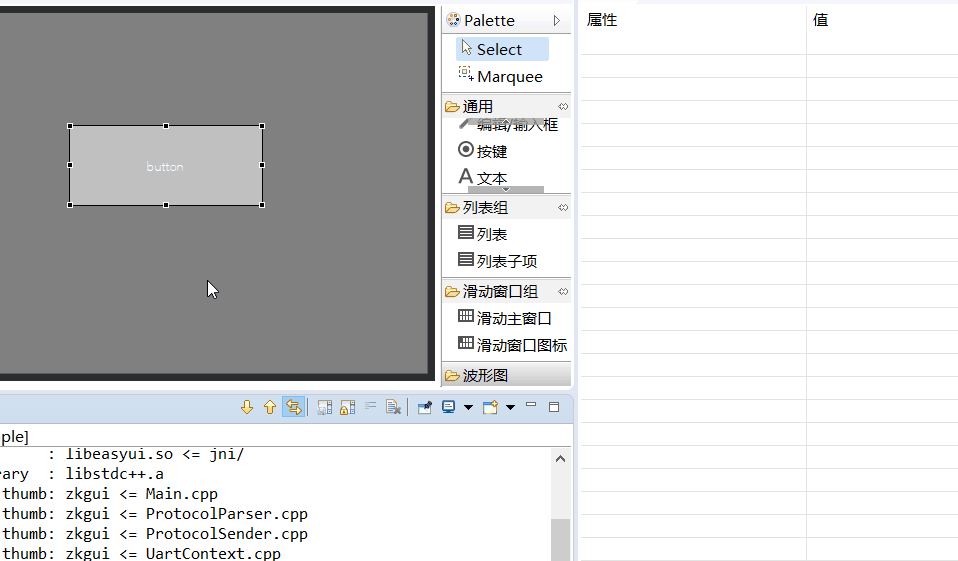Toggle the console scroll lock icon

(348, 408)
